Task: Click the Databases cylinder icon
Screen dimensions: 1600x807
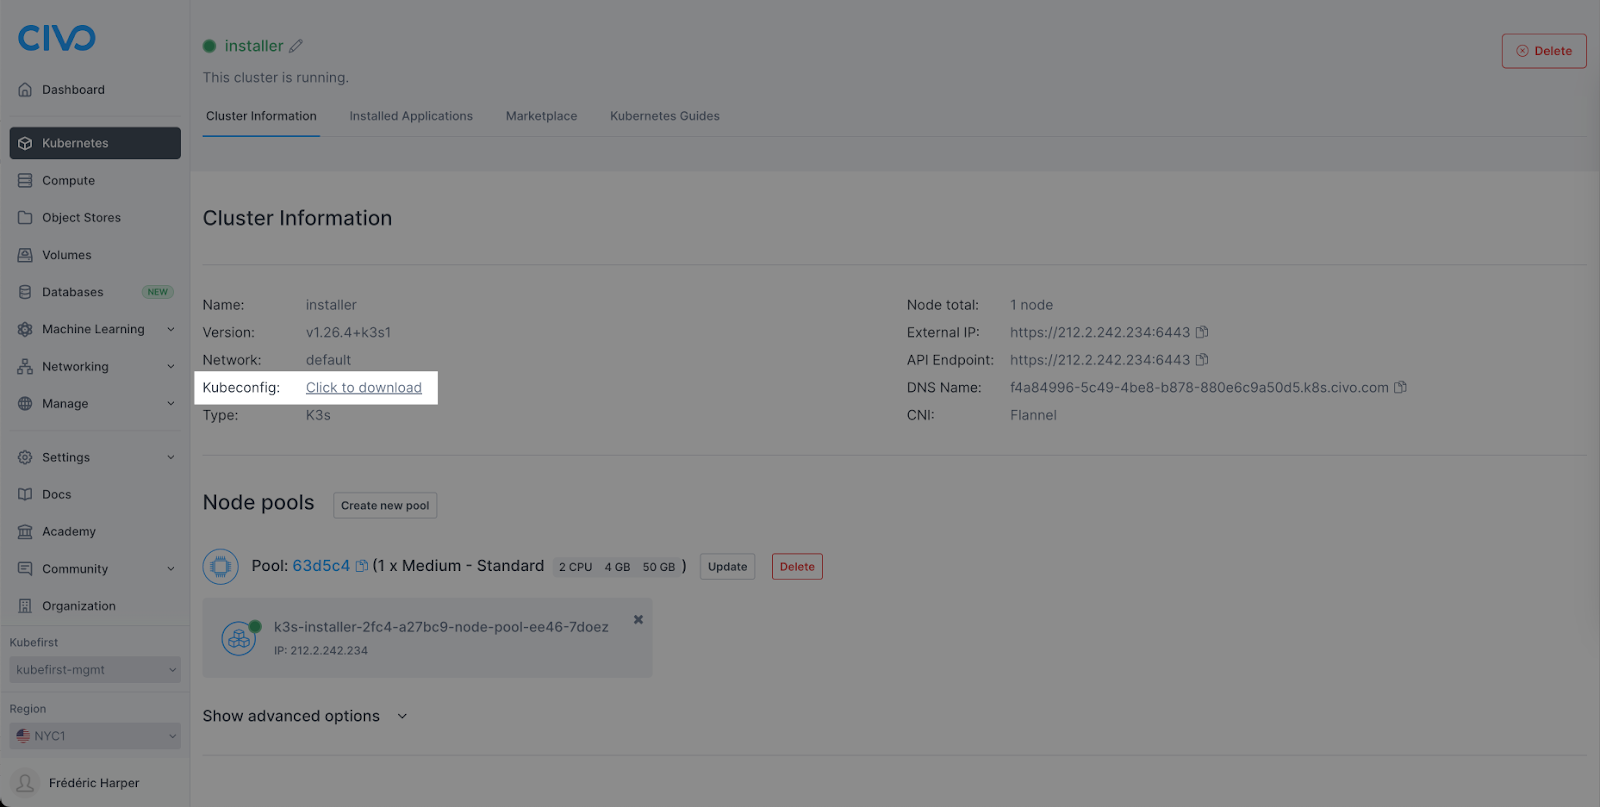Action: coord(25,292)
